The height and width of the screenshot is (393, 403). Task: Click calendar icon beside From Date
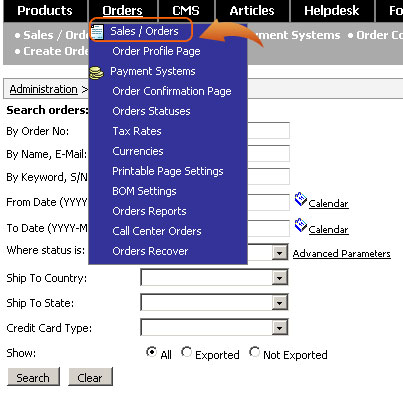point(300,199)
